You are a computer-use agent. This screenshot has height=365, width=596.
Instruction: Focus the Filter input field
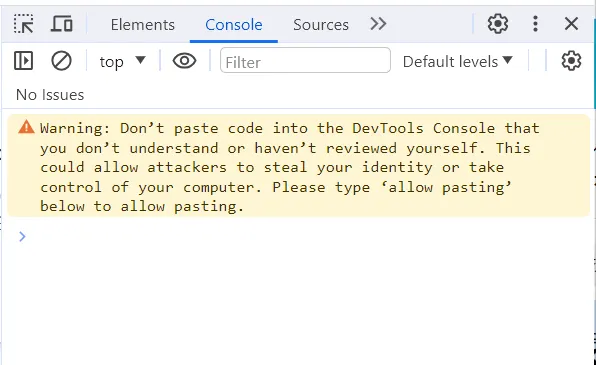(305, 60)
